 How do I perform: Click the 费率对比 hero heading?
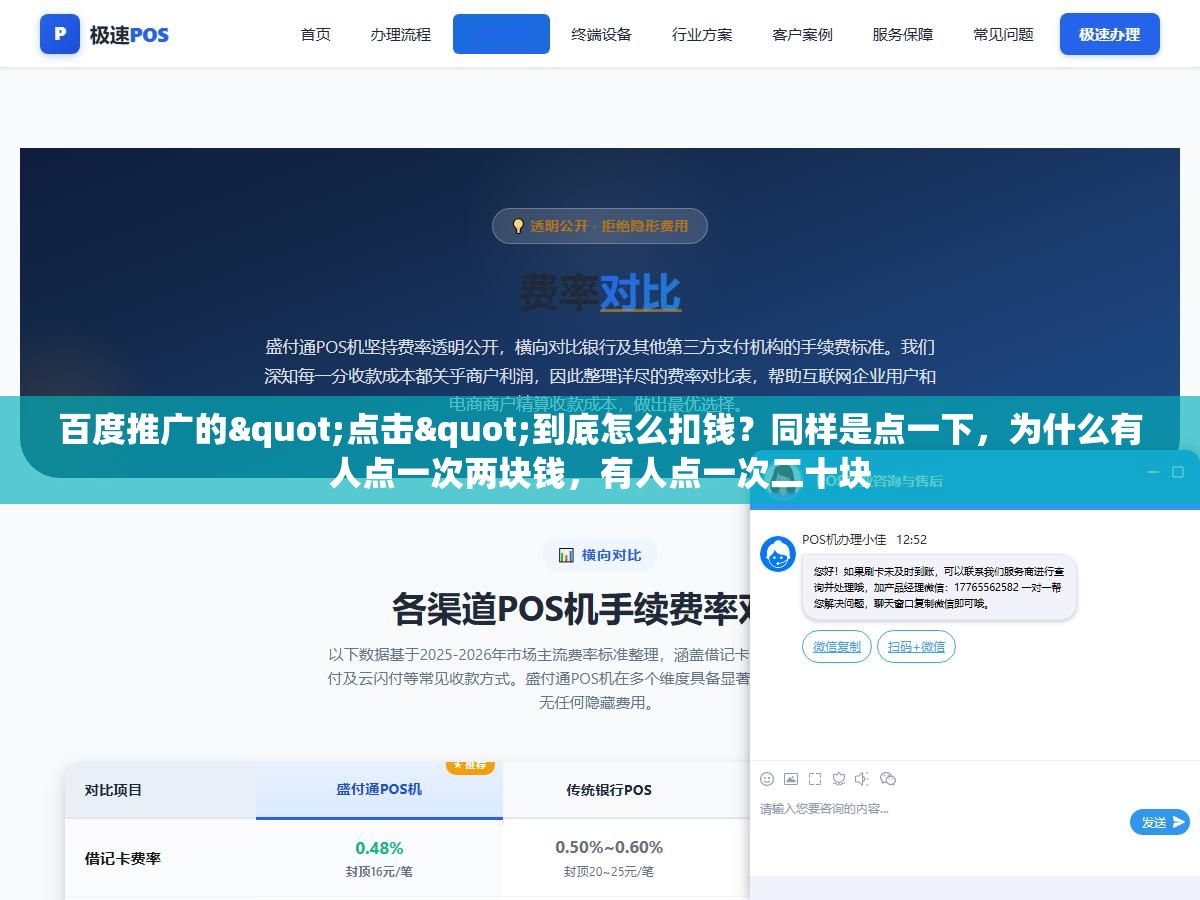point(600,293)
